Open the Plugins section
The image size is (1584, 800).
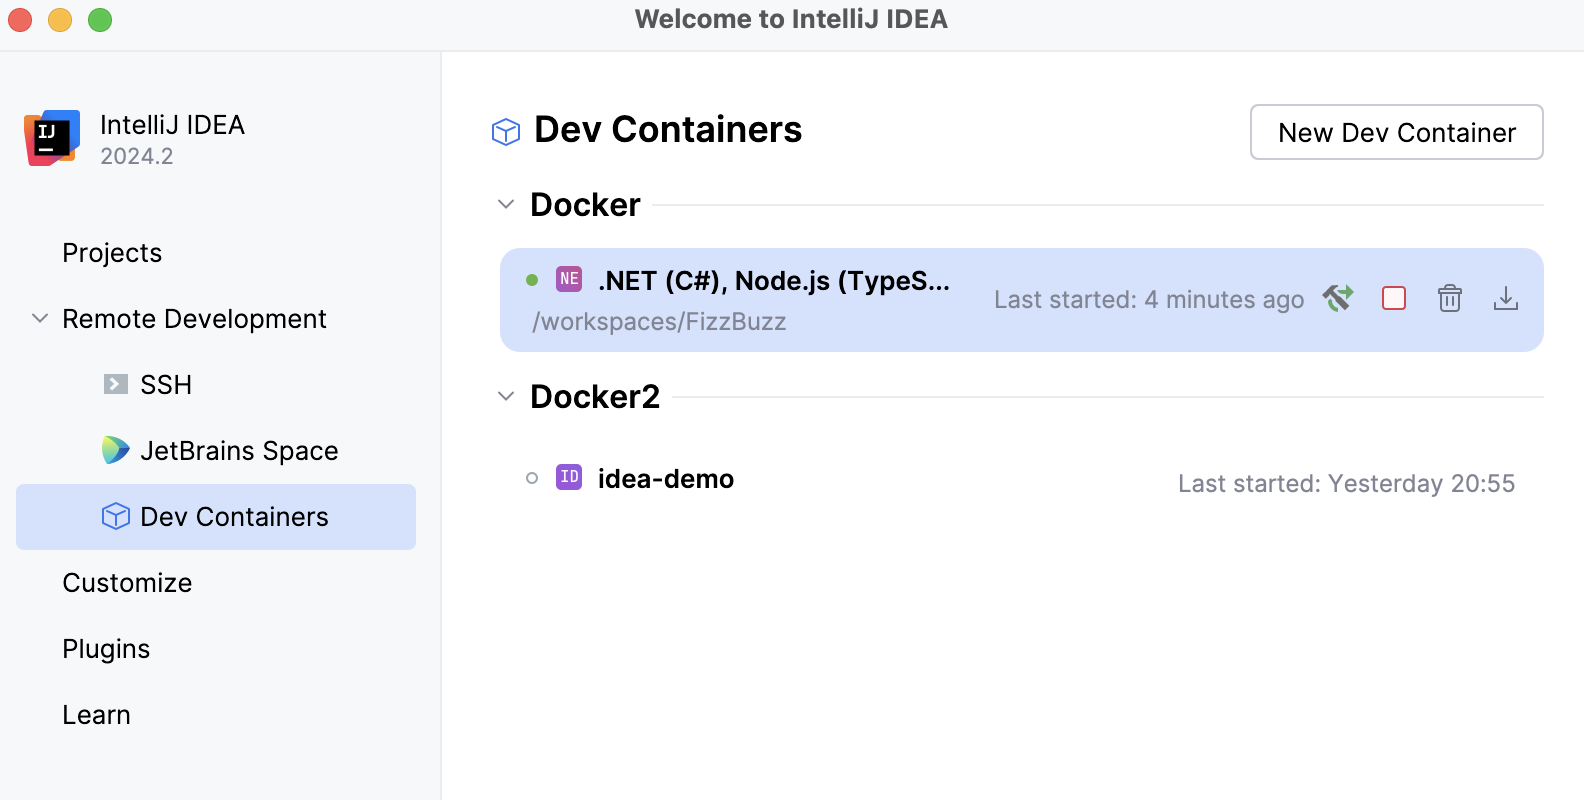106,649
